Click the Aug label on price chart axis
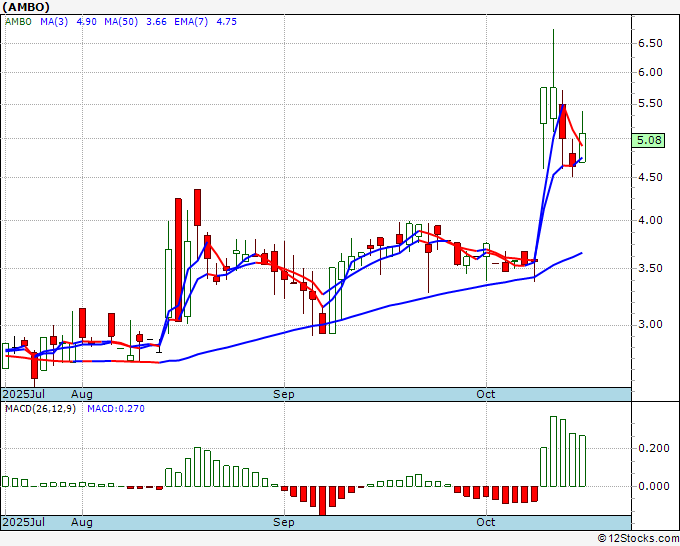680x546 pixels. (82, 394)
